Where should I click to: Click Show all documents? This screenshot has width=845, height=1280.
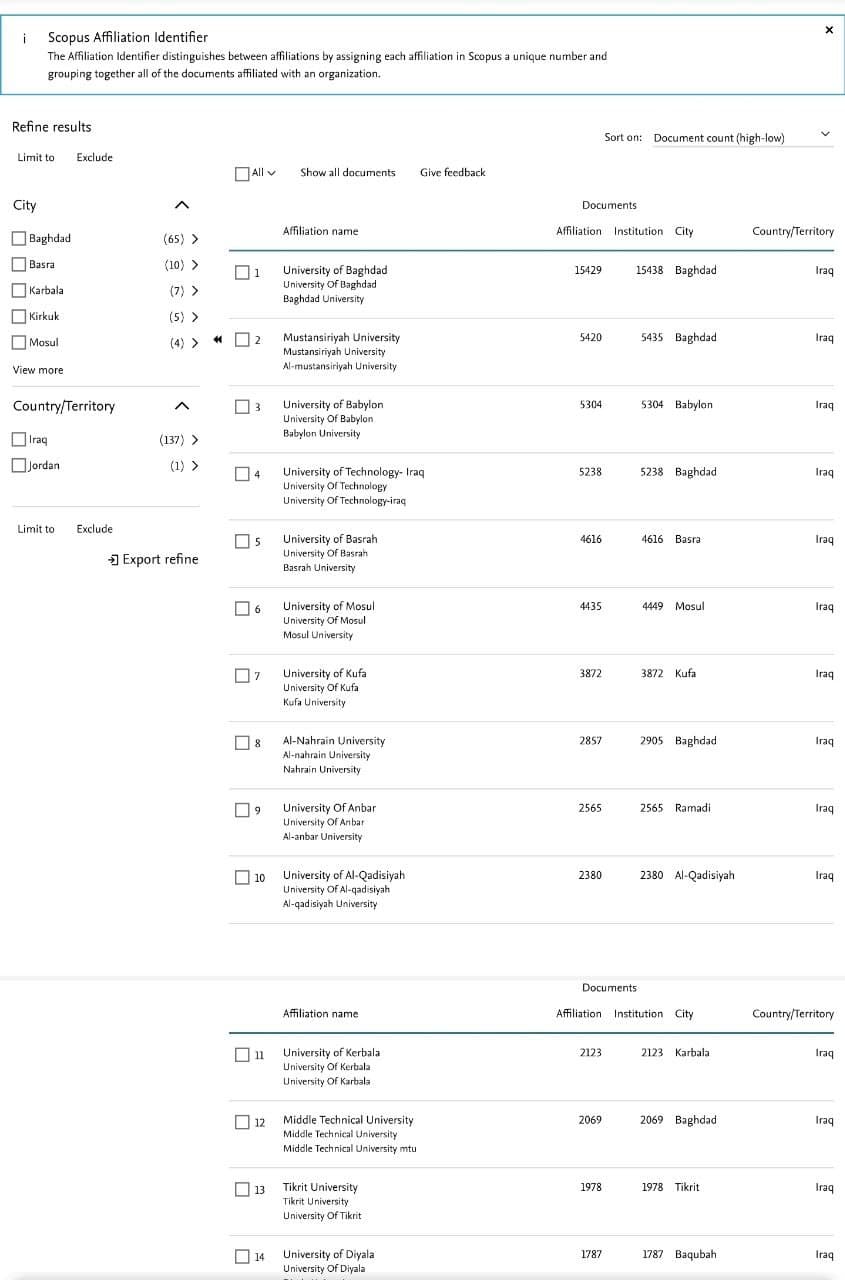[x=347, y=173]
